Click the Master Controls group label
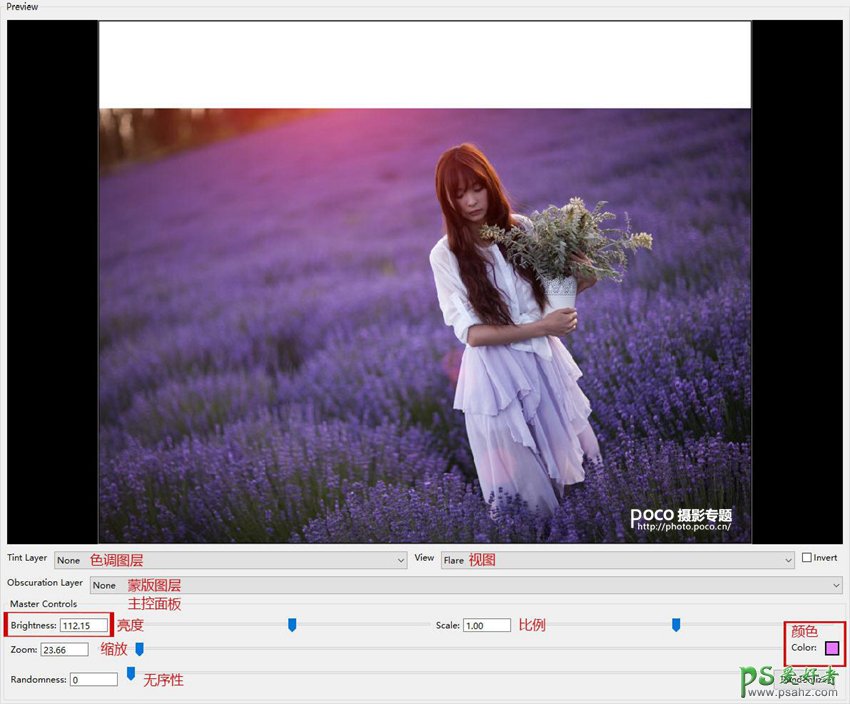The image size is (850, 704). pos(43,604)
